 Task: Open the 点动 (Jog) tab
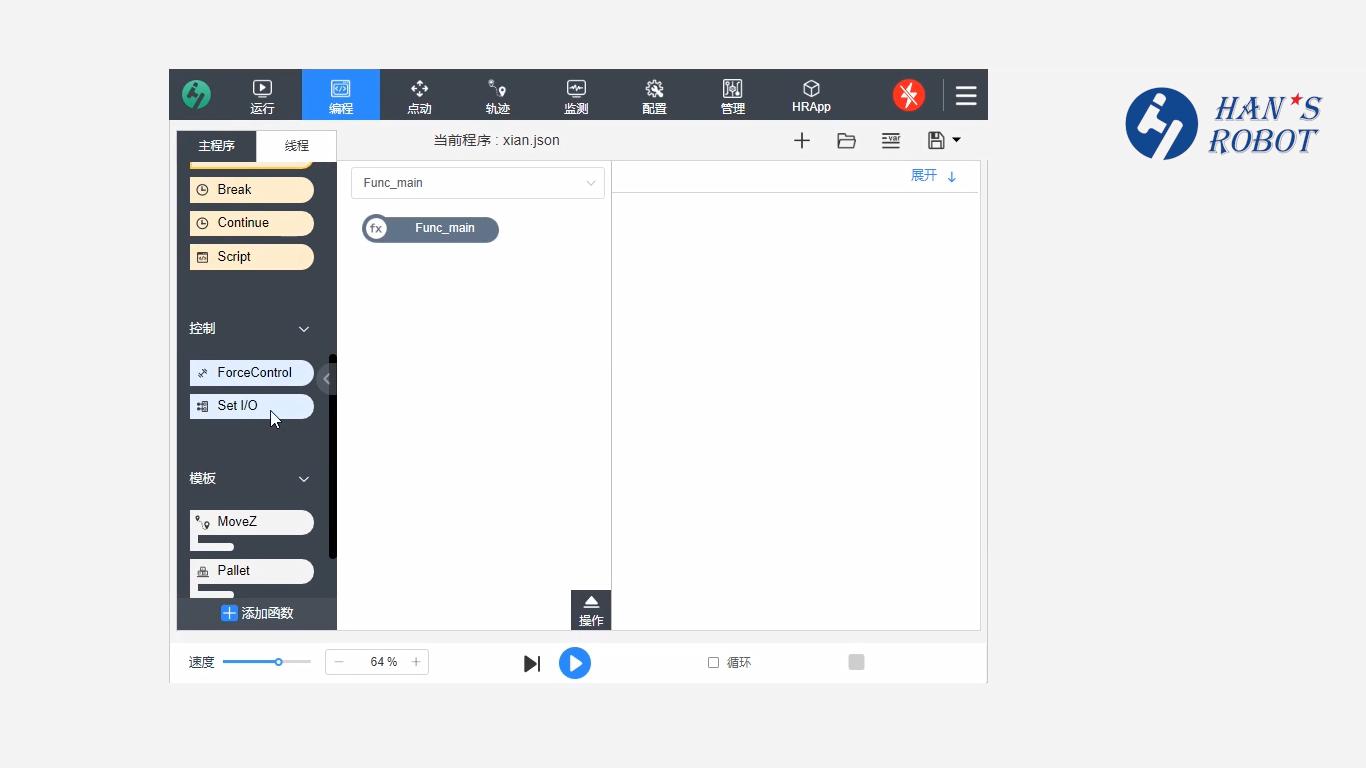tap(419, 96)
